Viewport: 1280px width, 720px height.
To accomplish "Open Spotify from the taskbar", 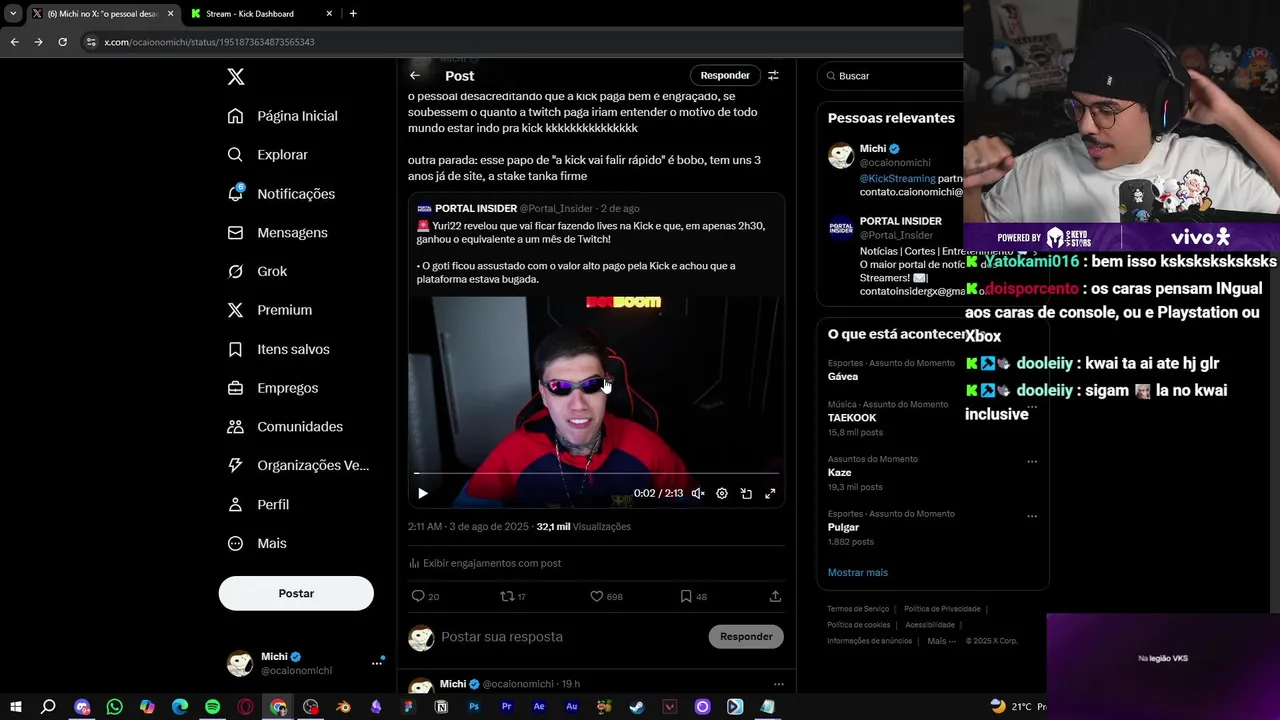I will pos(212,707).
